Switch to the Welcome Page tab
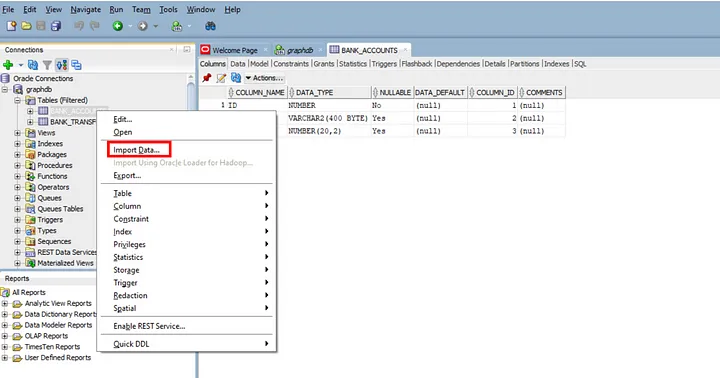 [234, 50]
